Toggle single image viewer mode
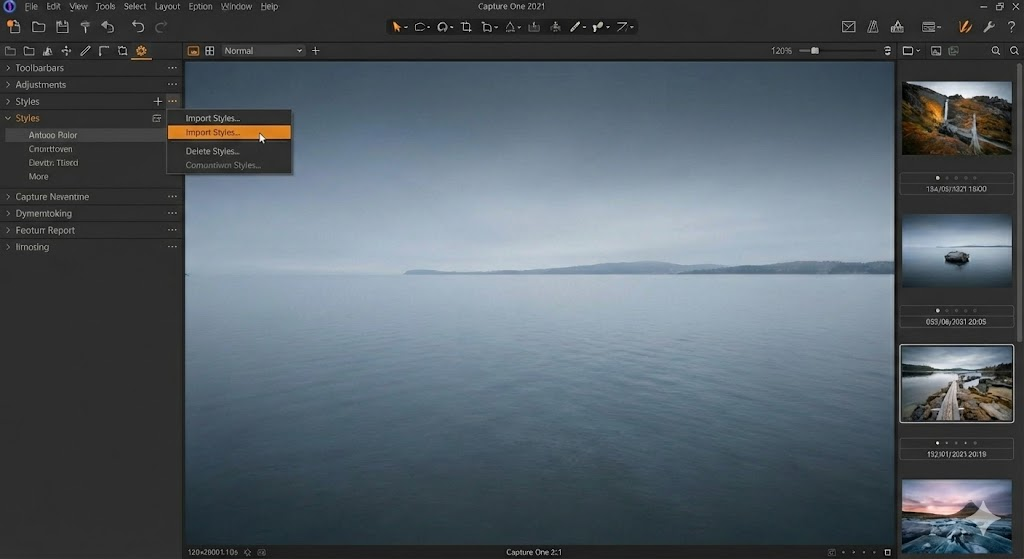The height and width of the screenshot is (559, 1024). click(193, 50)
